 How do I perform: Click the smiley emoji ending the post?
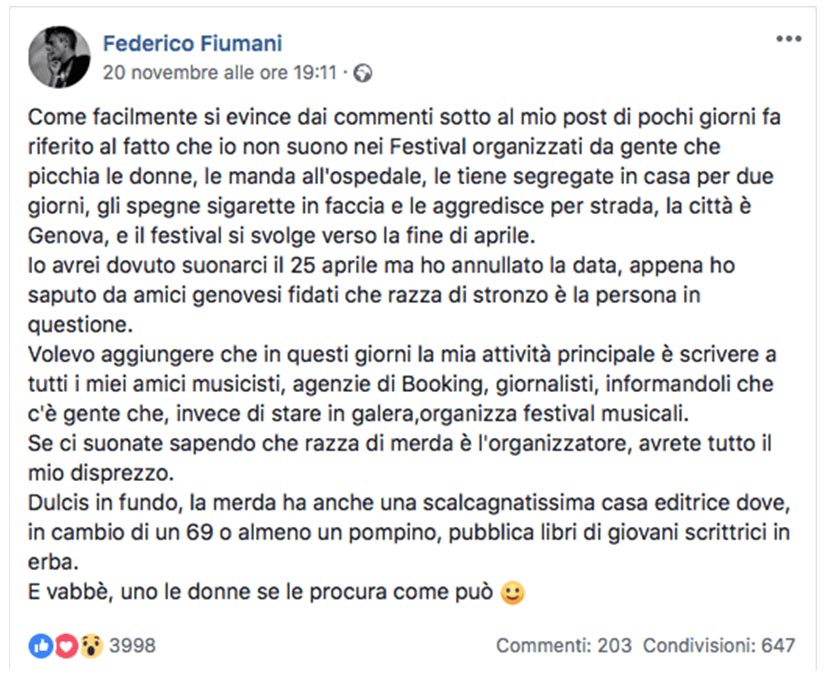tap(512, 593)
